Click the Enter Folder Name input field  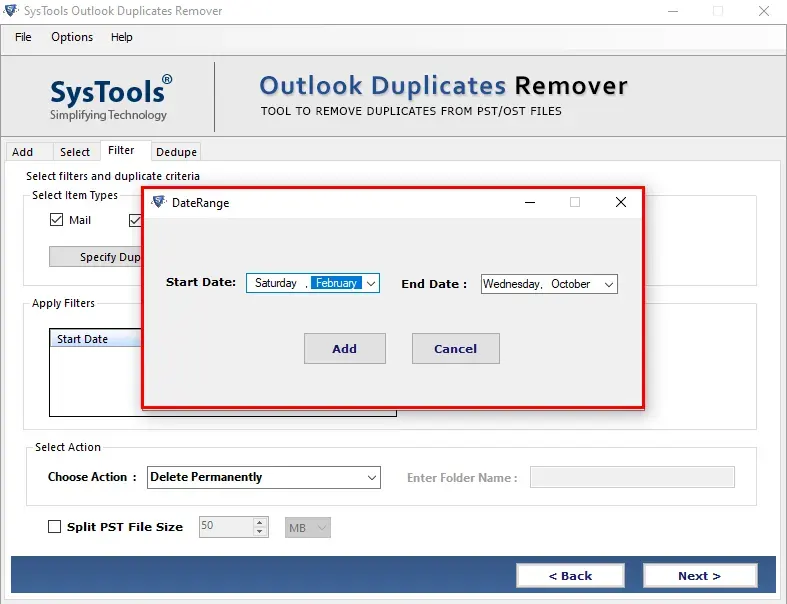[632, 477]
